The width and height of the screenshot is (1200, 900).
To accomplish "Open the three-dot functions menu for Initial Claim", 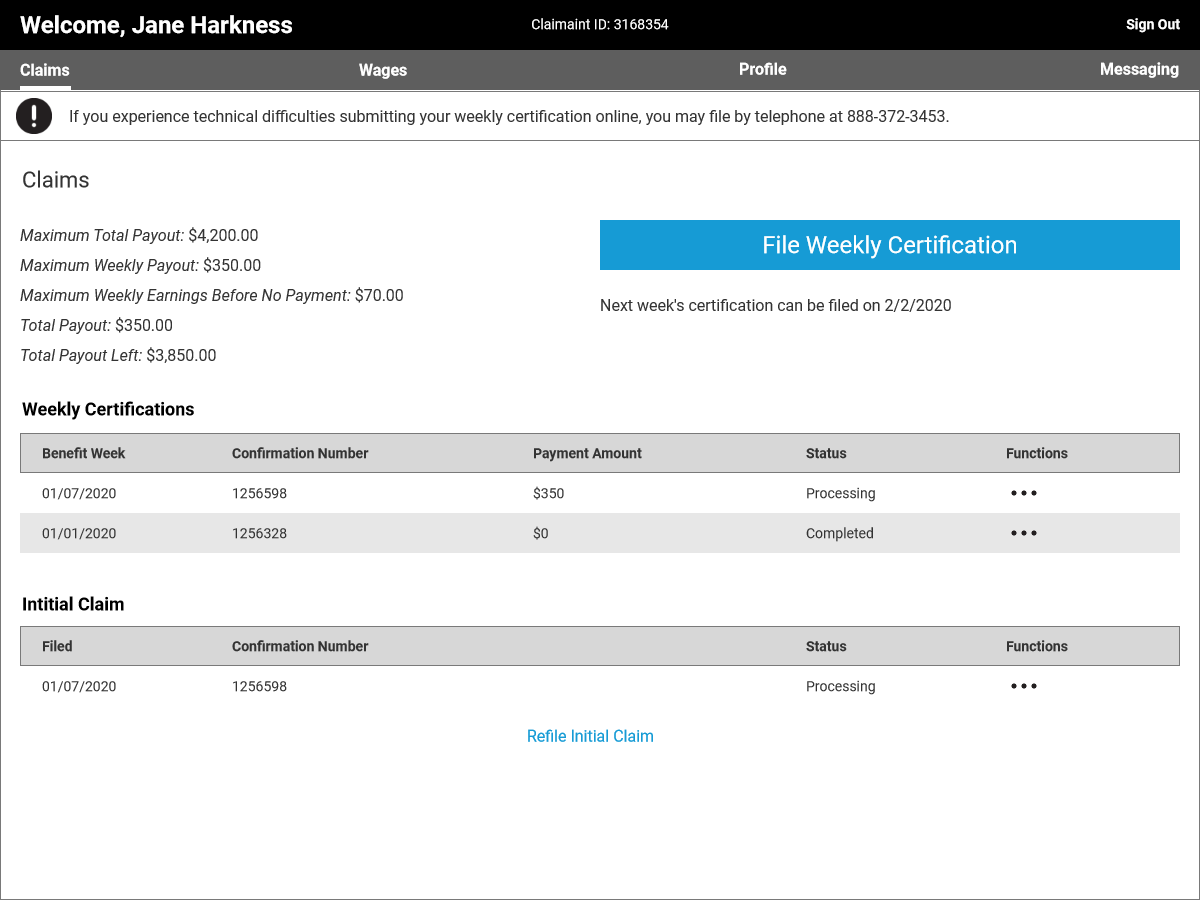I will point(1023,686).
